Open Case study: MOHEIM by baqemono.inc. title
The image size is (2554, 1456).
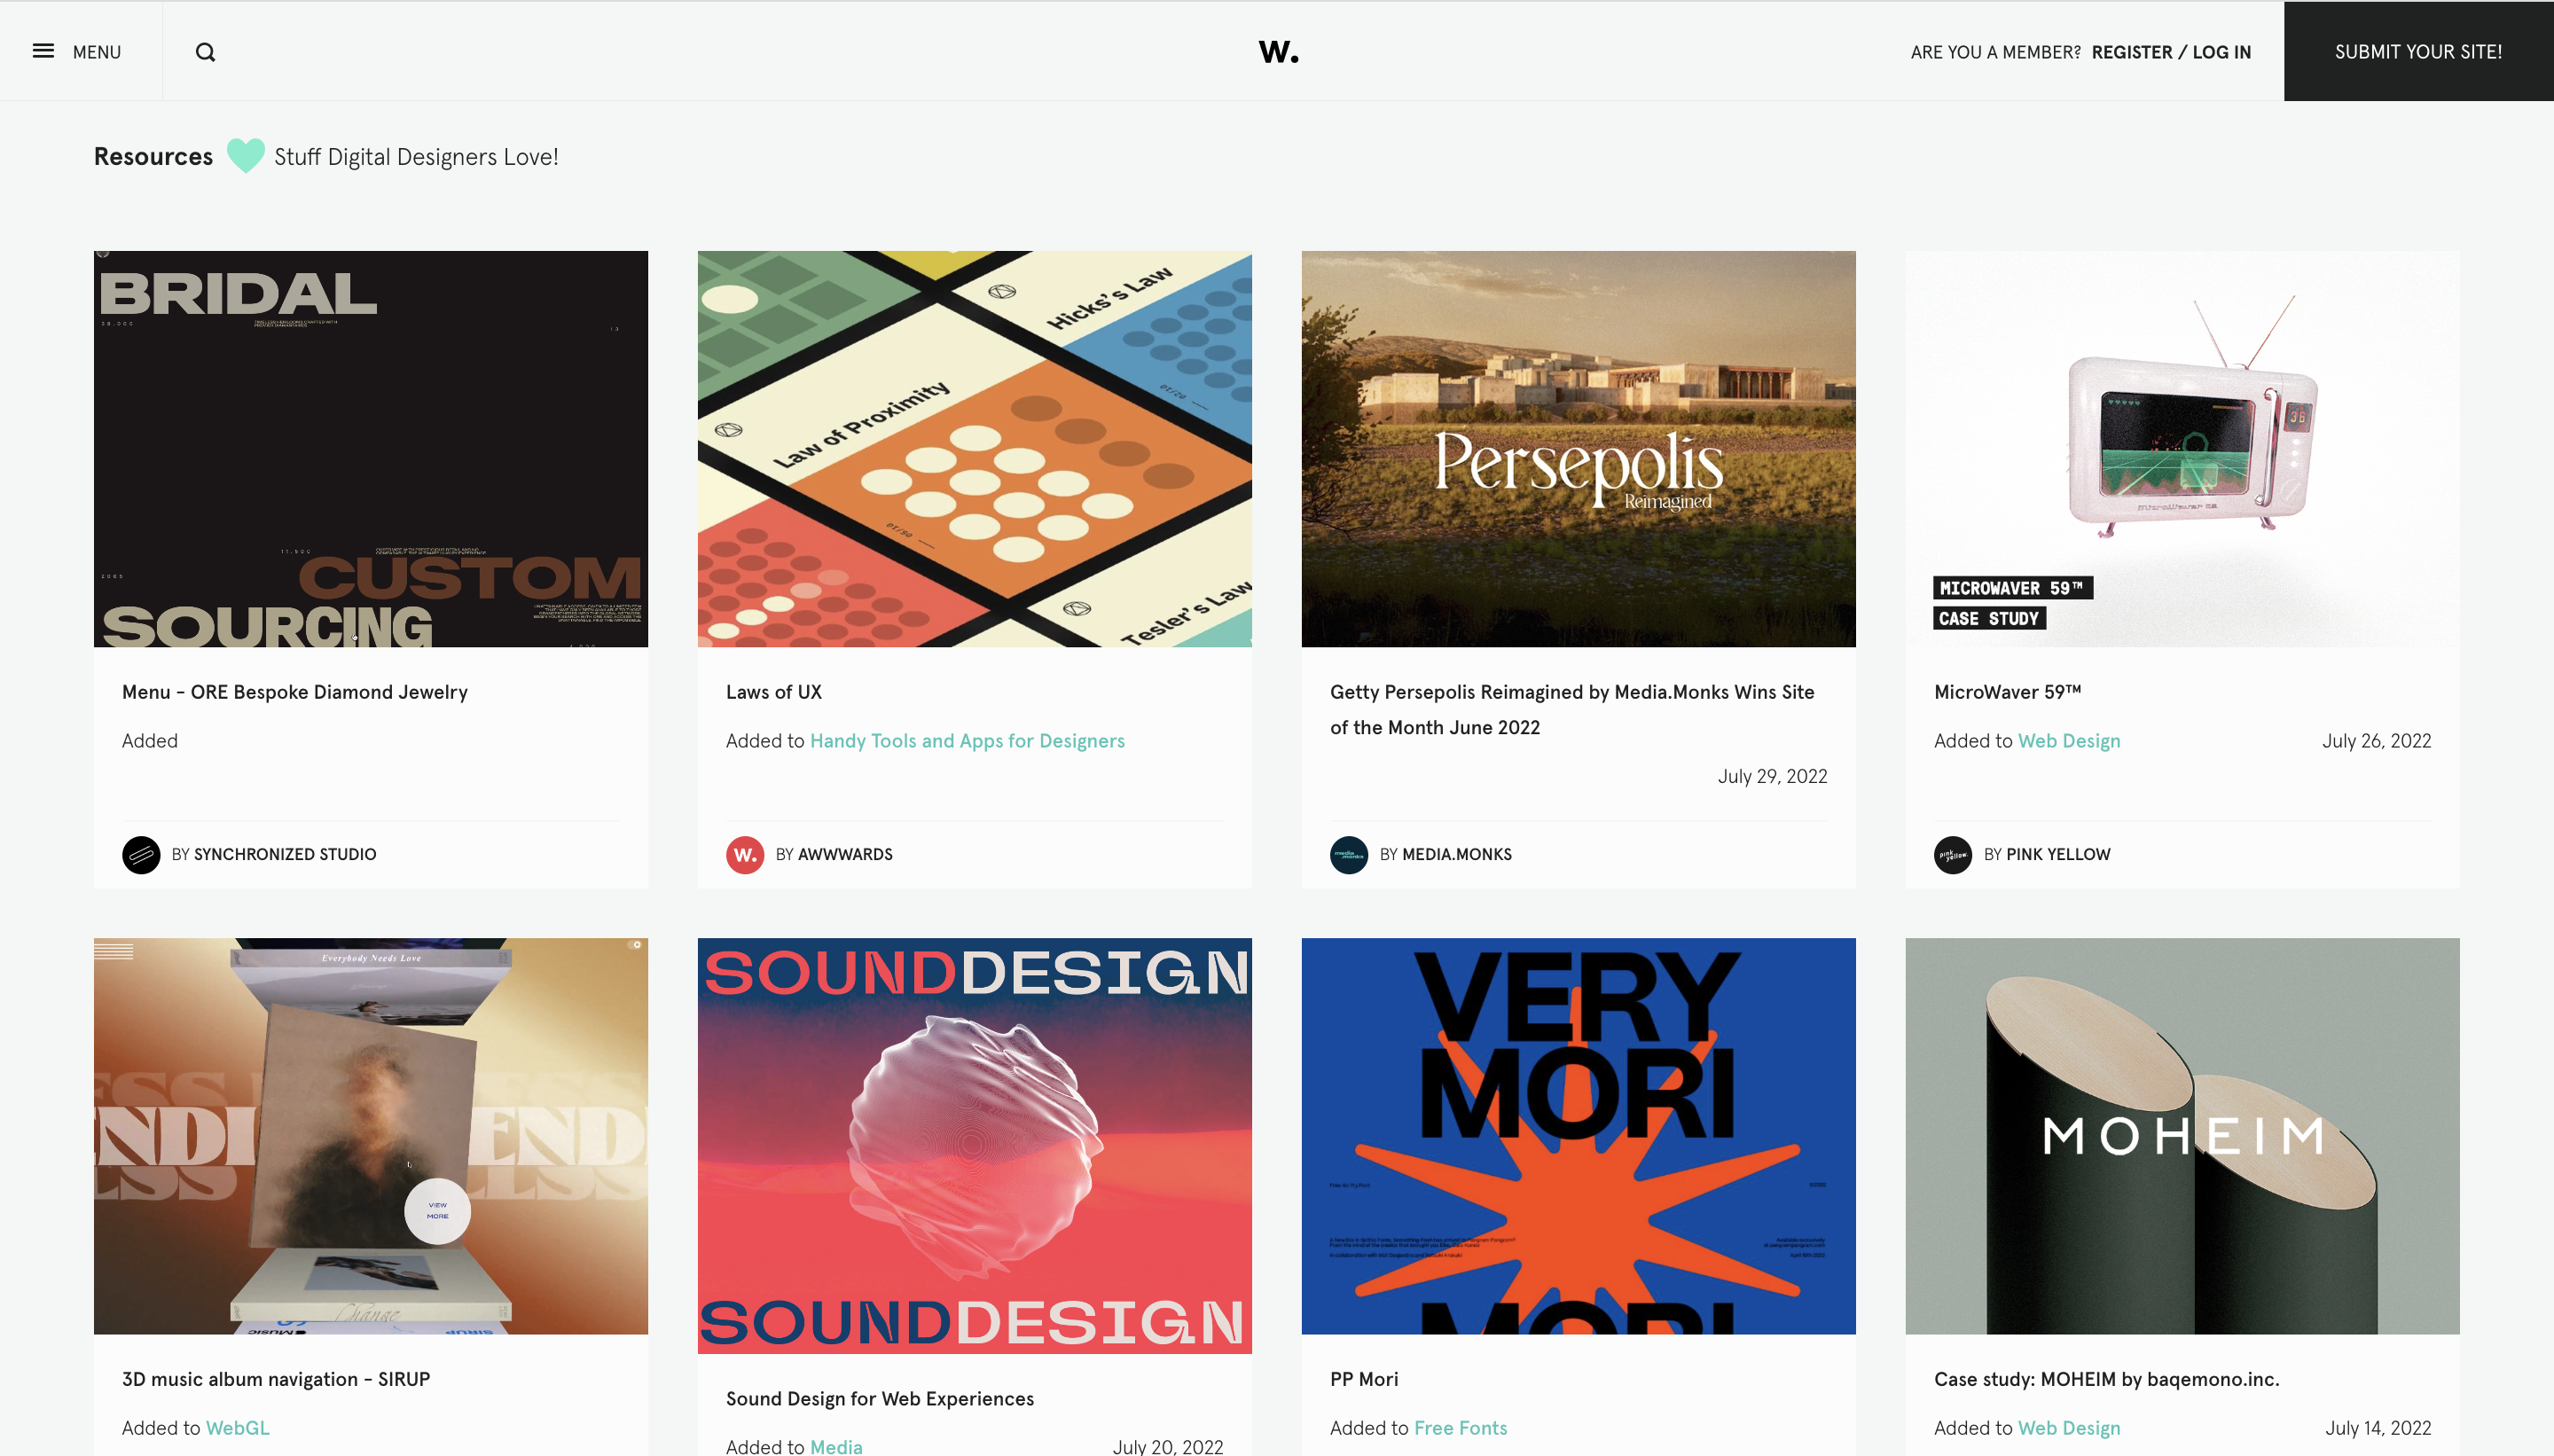click(x=2107, y=1378)
